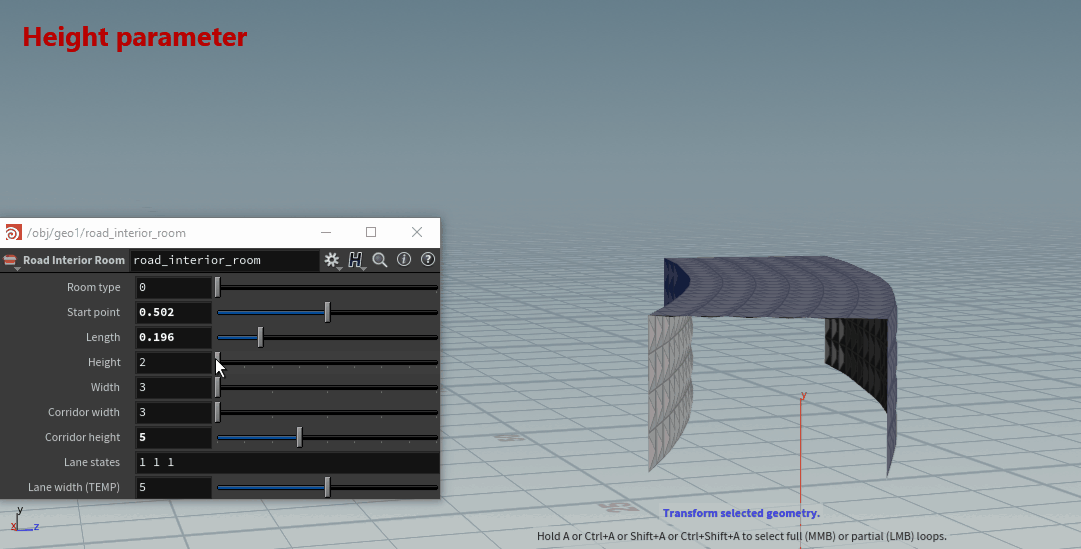This screenshot has width=1081, height=549.
Task: Click the Corridor width label
Action: point(84,412)
